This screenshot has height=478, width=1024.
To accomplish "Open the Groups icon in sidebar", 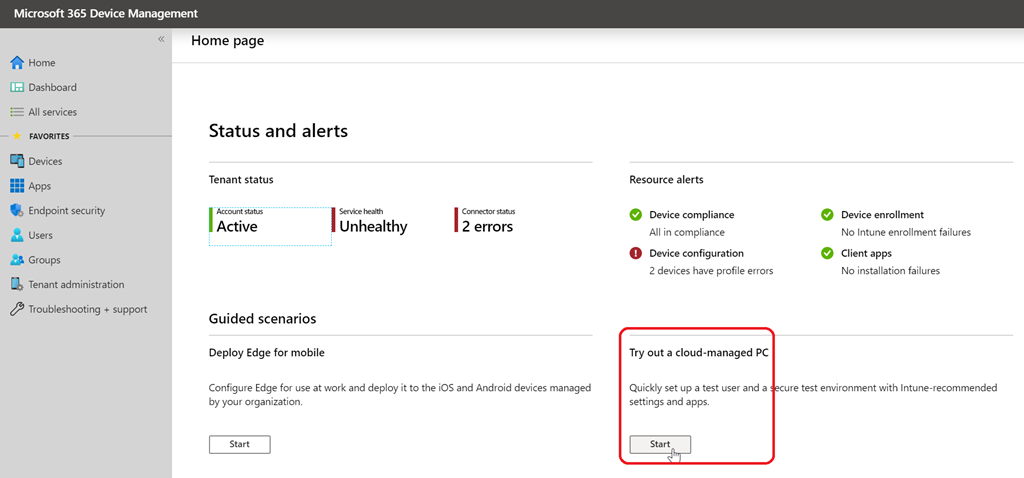I will pos(17,260).
